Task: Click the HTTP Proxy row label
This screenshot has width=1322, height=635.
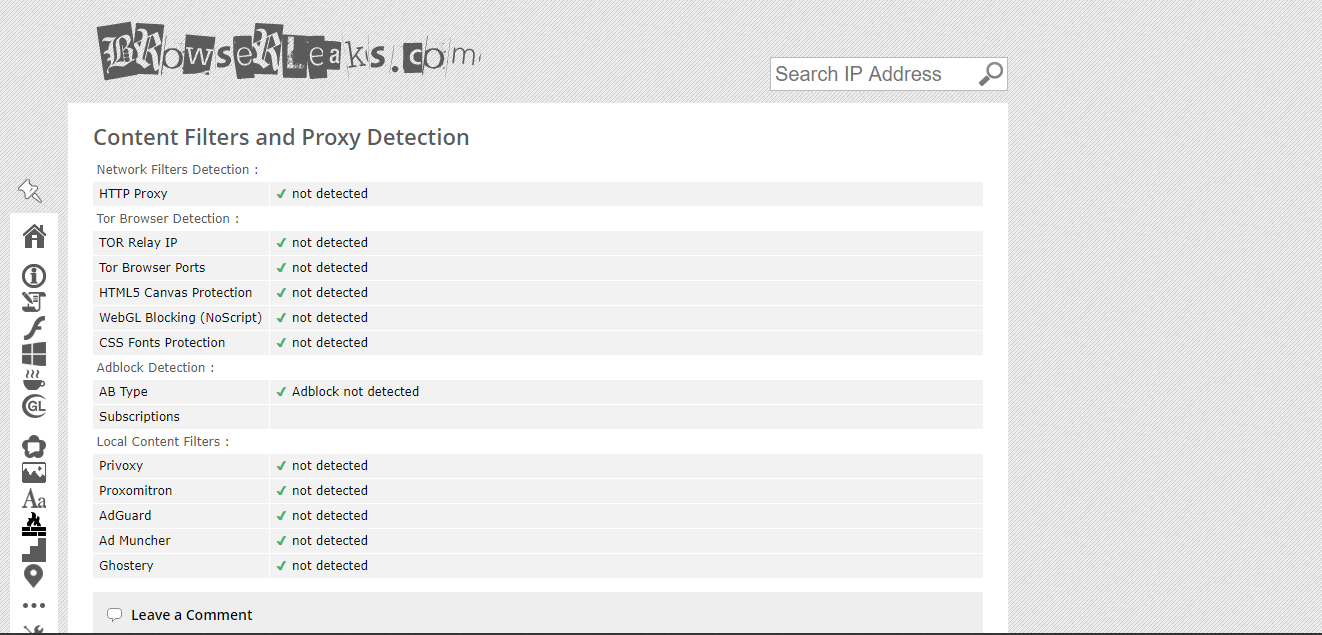Action: (x=133, y=194)
